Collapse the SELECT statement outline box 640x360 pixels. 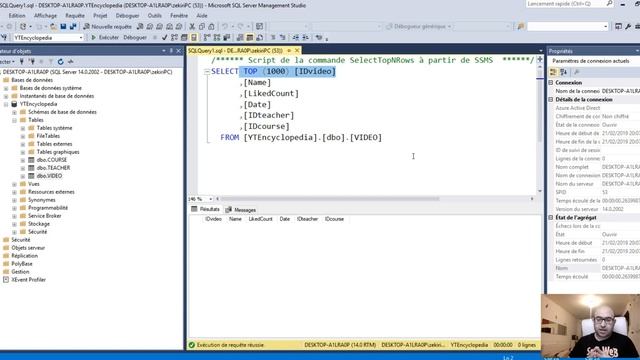pyautogui.click(x=207, y=71)
